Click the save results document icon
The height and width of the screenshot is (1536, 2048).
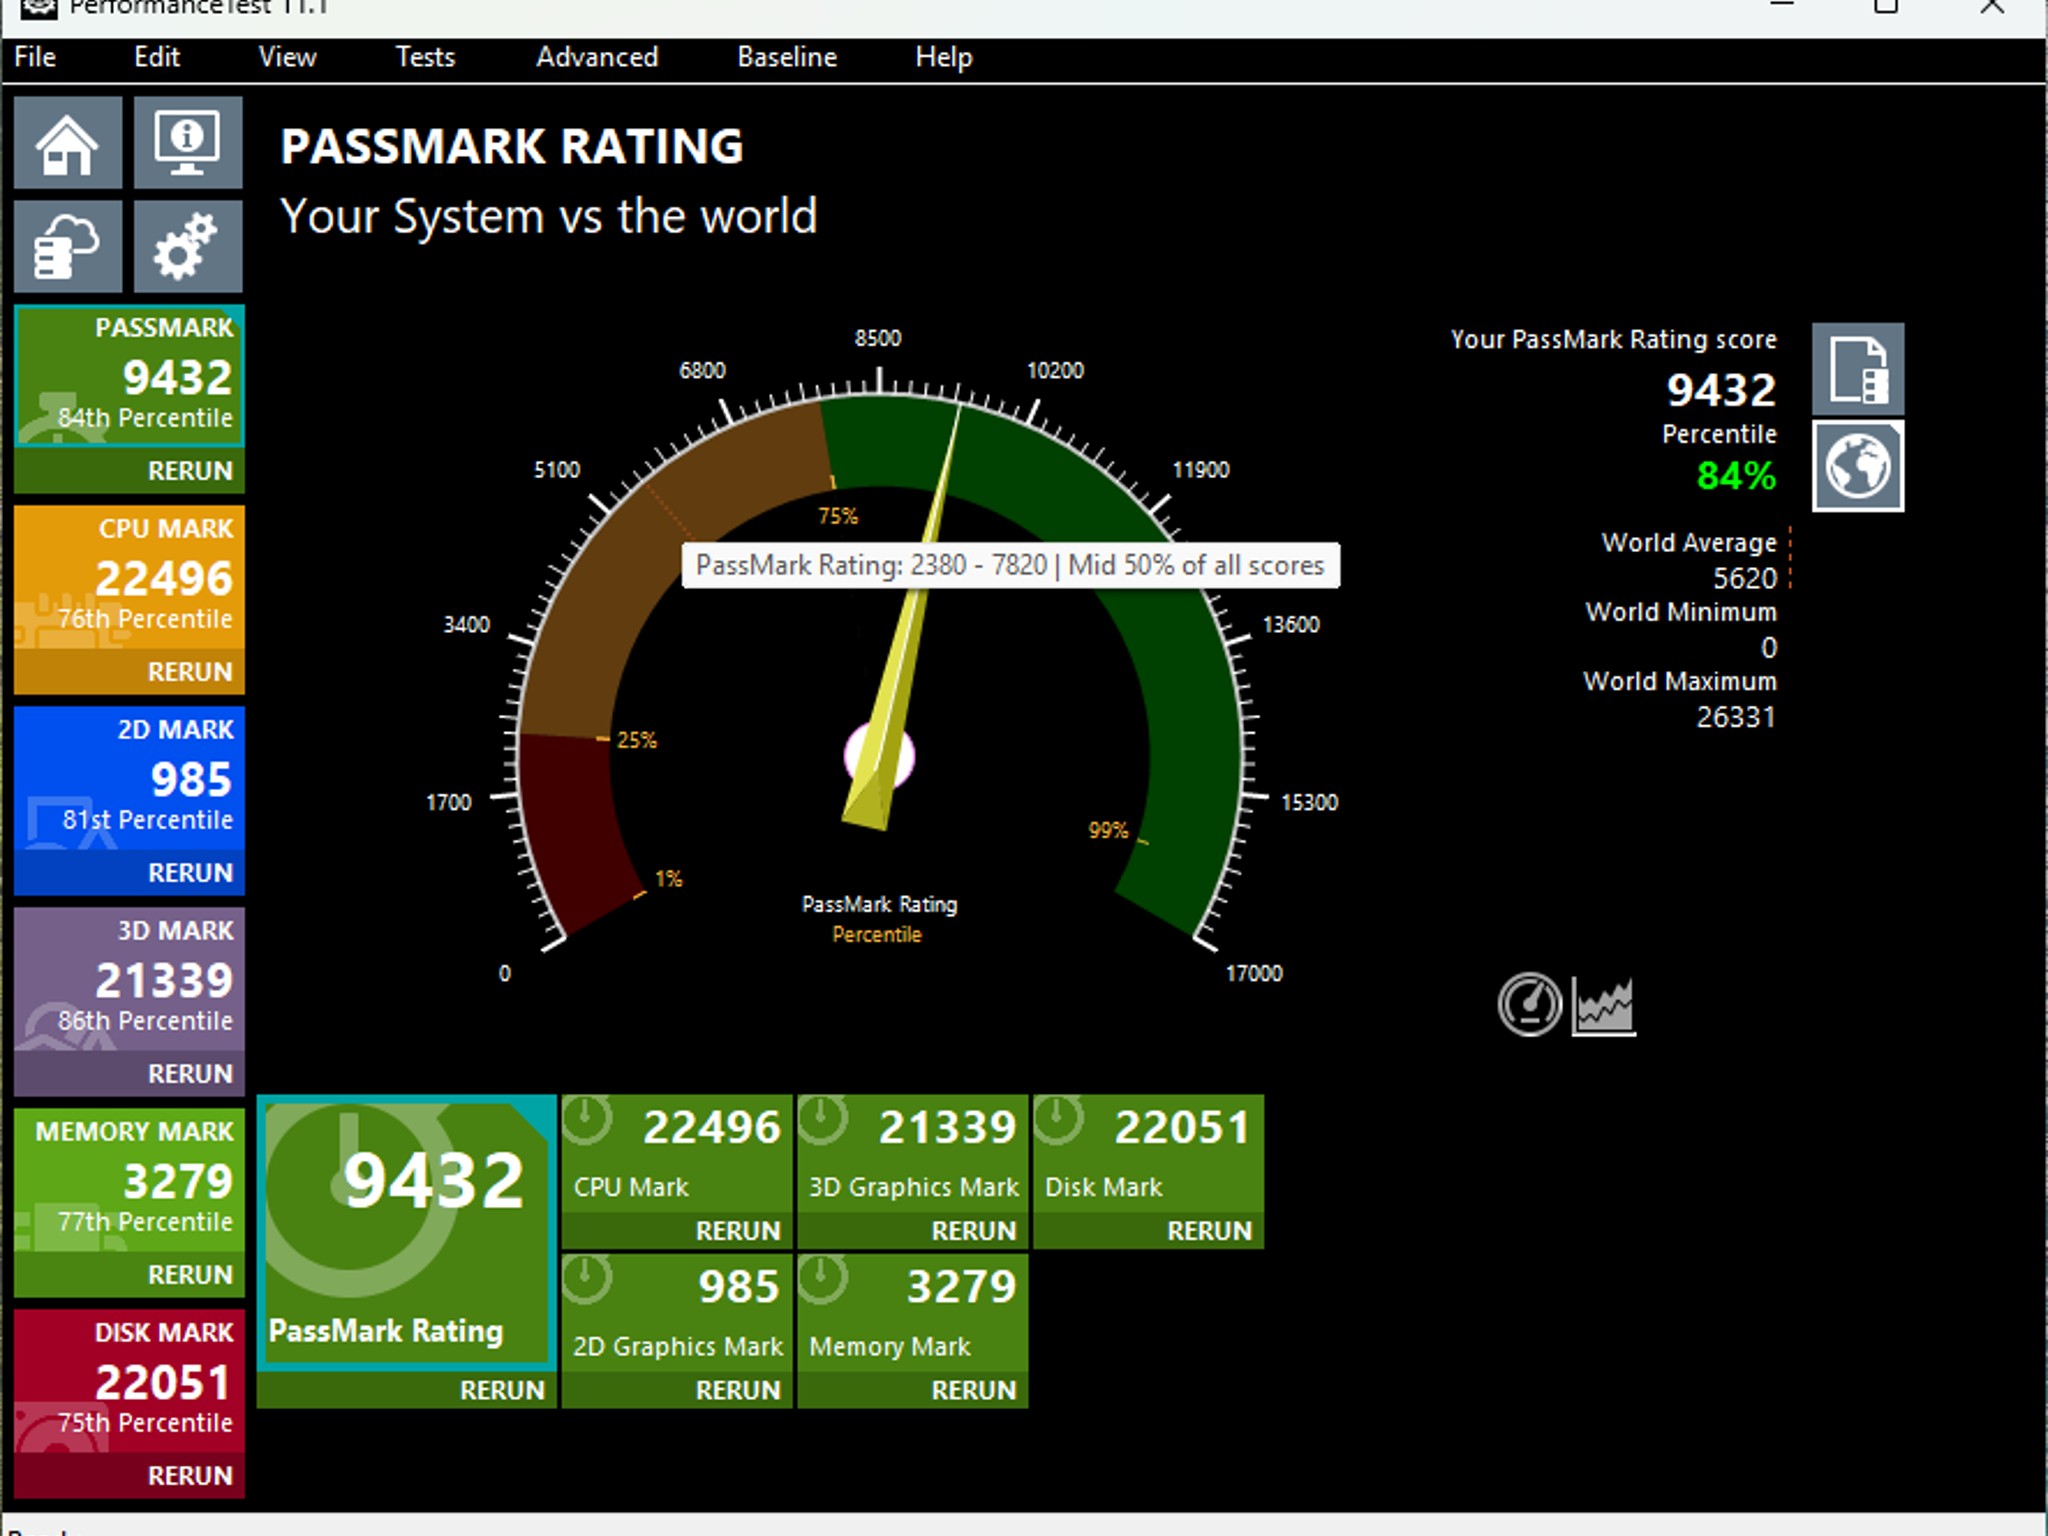click(1858, 369)
